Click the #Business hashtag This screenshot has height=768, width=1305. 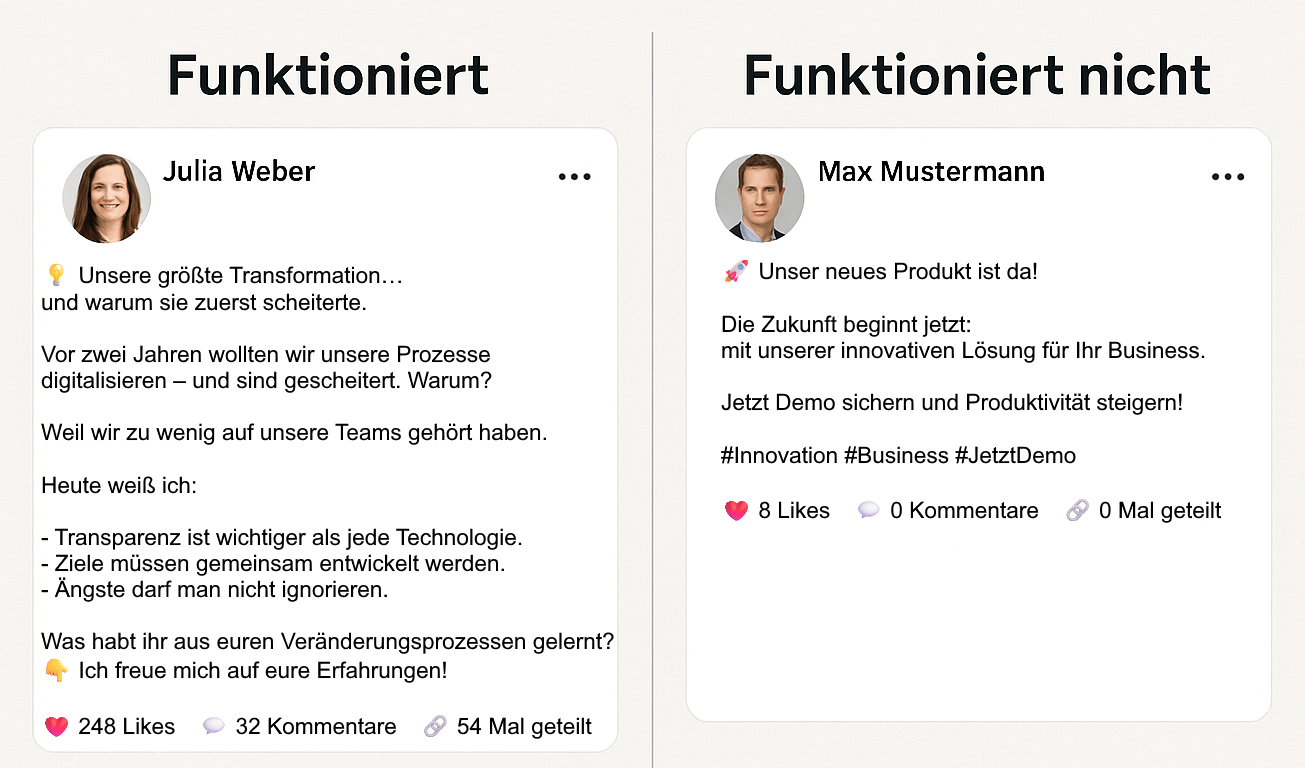pos(896,456)
